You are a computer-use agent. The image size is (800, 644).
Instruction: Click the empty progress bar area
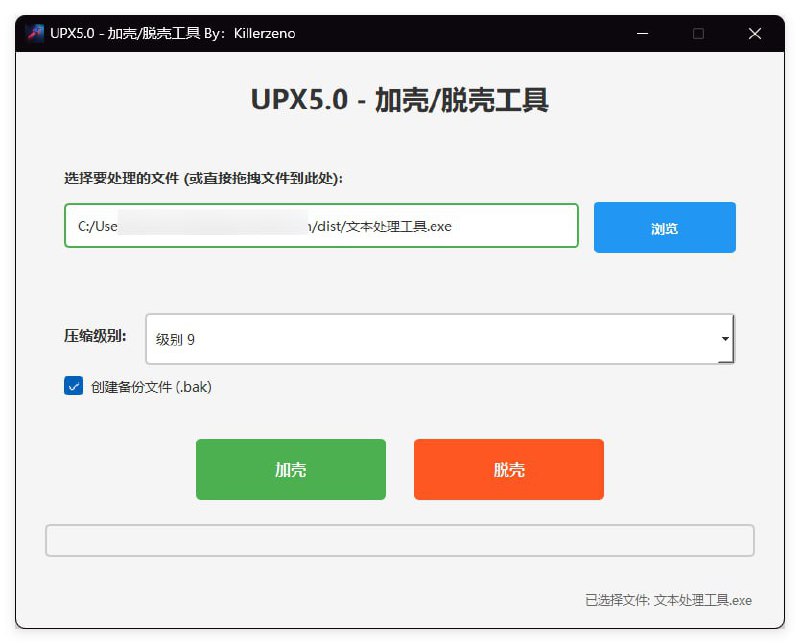[x=400, y=539]
